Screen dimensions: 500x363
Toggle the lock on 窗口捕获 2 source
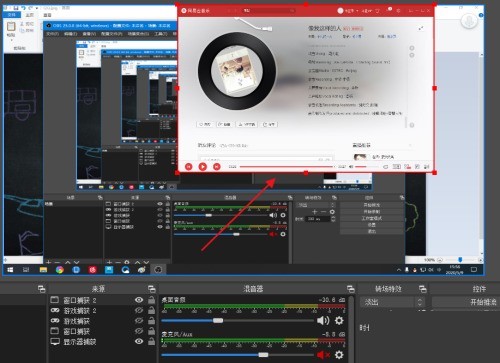tap(151, 300)
